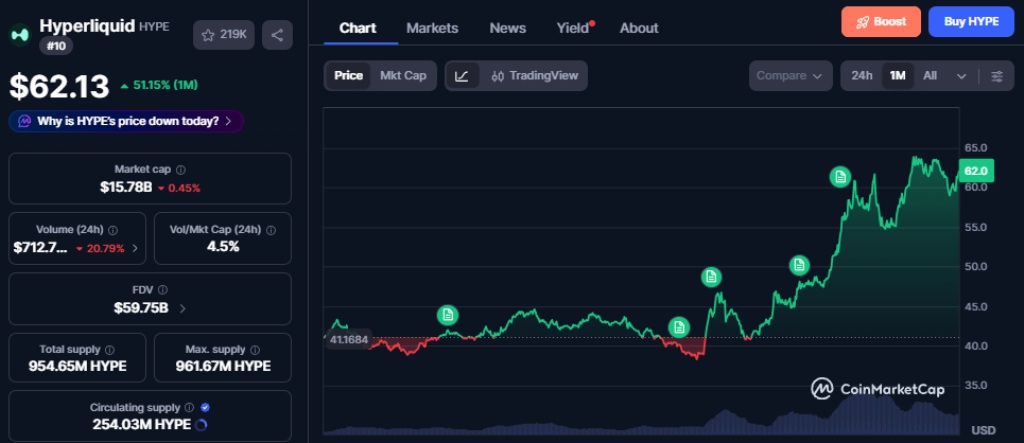The image size is (1024, 443).
Task: Set chart range to 24h
Action: point(861,76)
